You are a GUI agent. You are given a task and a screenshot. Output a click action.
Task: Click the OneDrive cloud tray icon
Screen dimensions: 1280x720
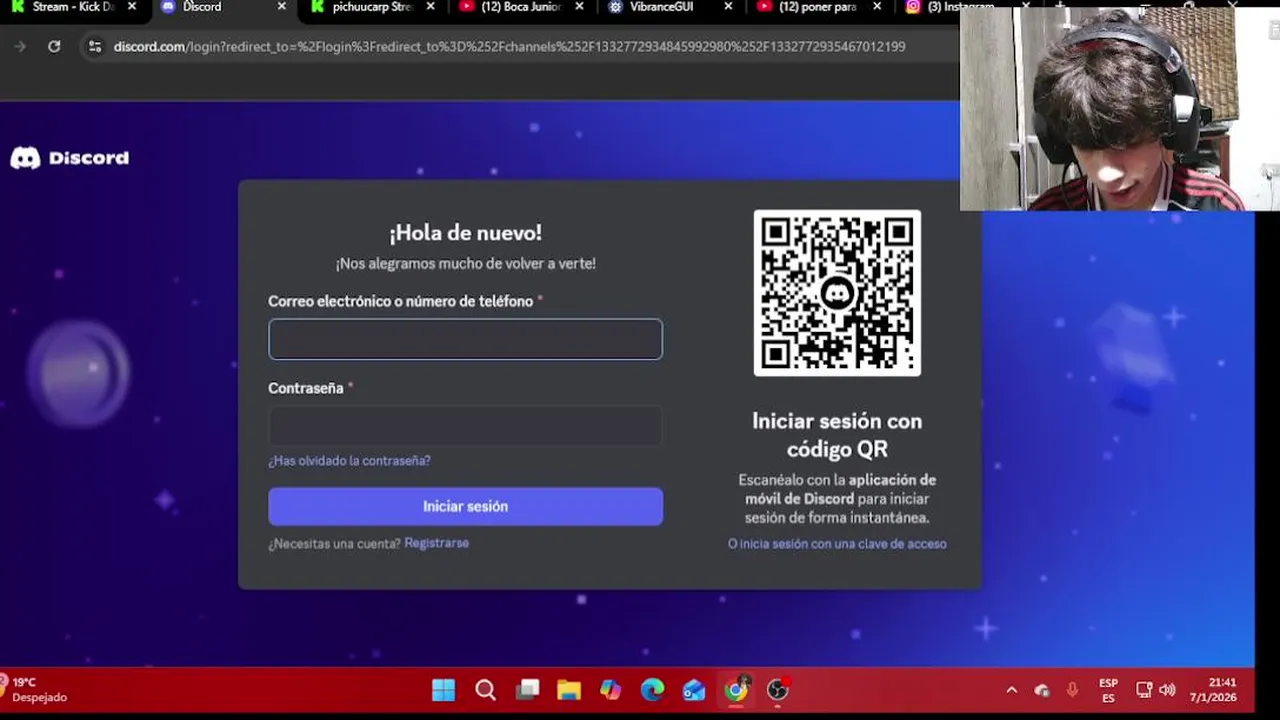[x=1042, y=690]
